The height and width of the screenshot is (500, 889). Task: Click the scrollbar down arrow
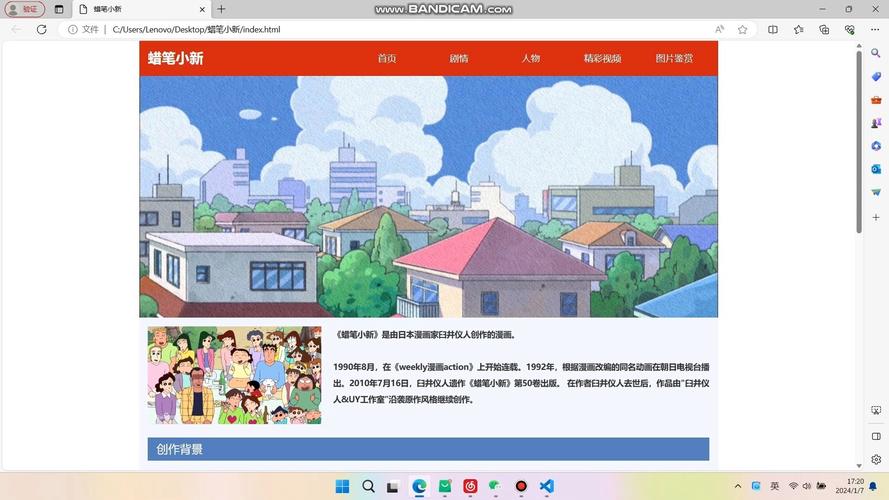click(x=859, y=465)
